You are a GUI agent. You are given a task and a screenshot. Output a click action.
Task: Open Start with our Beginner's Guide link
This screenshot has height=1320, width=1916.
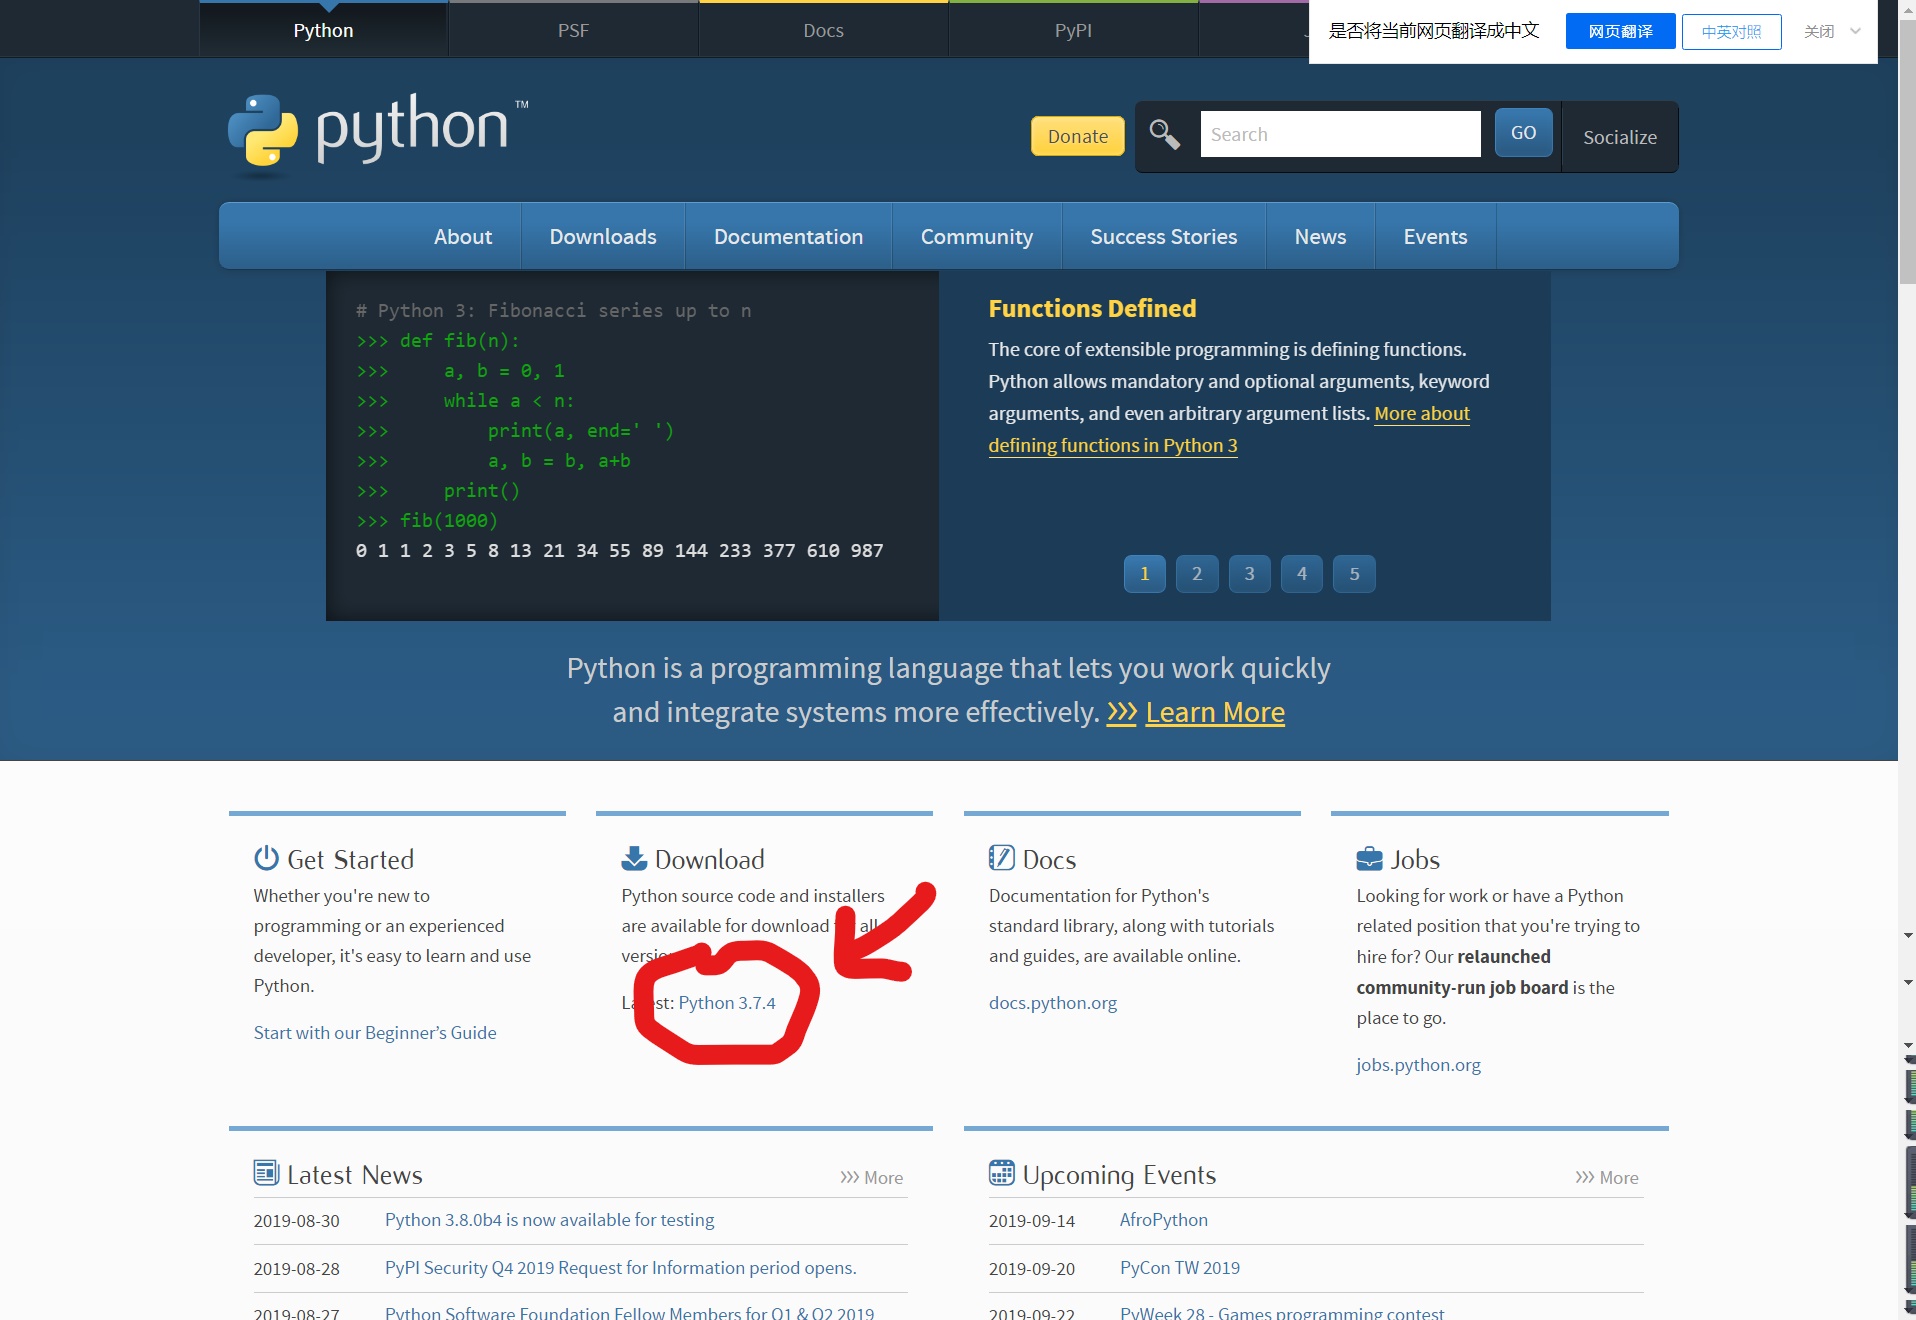375,1032
